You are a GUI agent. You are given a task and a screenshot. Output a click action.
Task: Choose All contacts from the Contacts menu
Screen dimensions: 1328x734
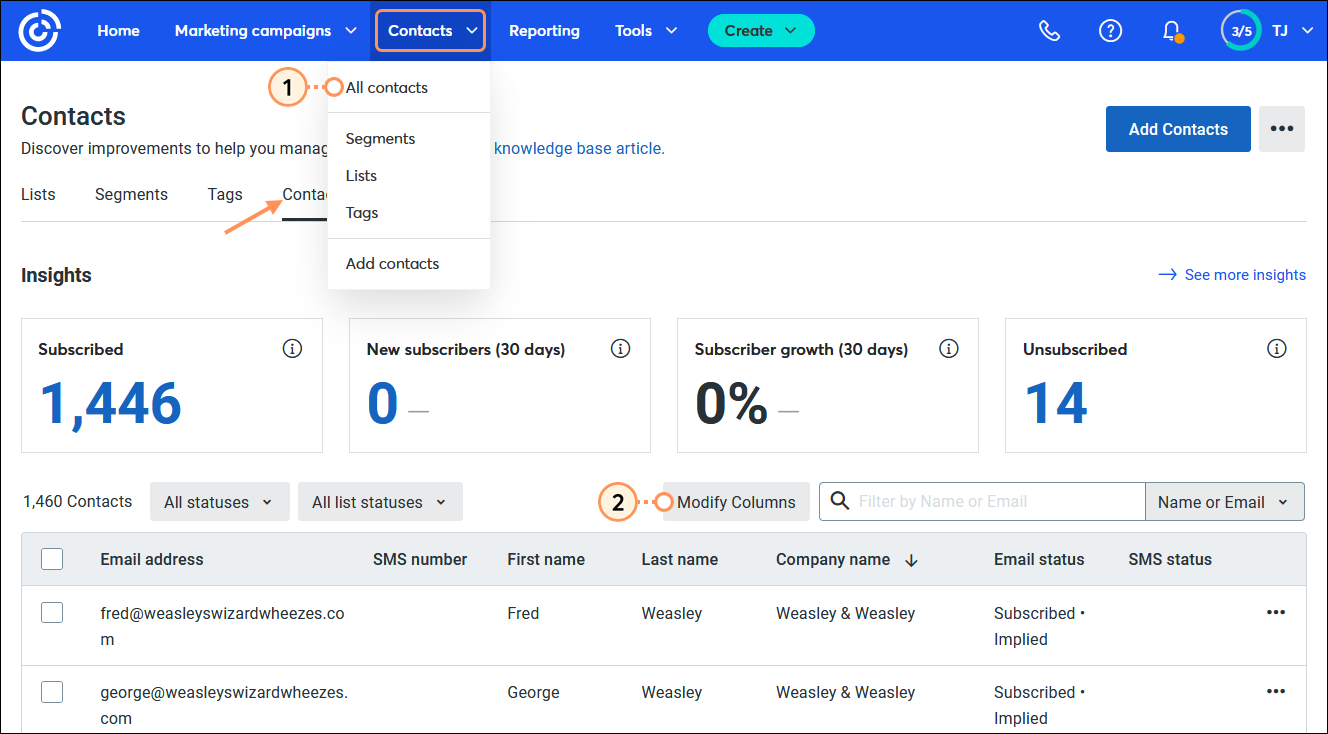pyautogui.click(x=387, y=88)
